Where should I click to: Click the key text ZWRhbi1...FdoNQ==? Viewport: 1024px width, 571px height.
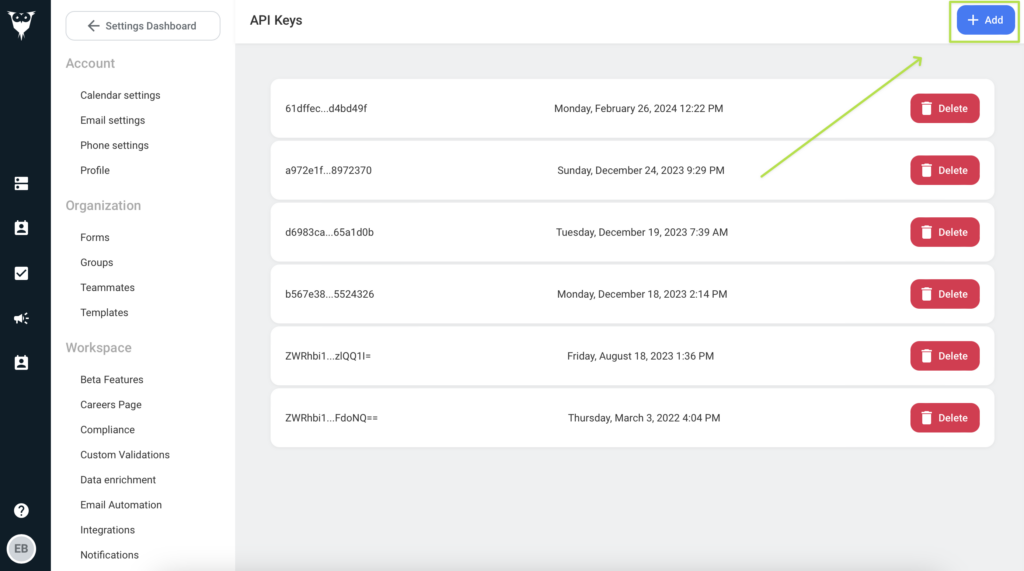331,418
